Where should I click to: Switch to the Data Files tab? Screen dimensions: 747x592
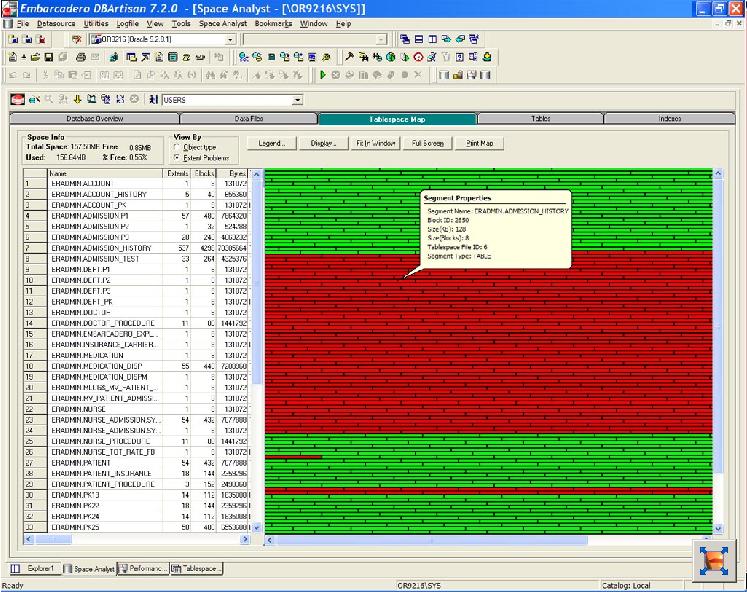coord(249,119)
